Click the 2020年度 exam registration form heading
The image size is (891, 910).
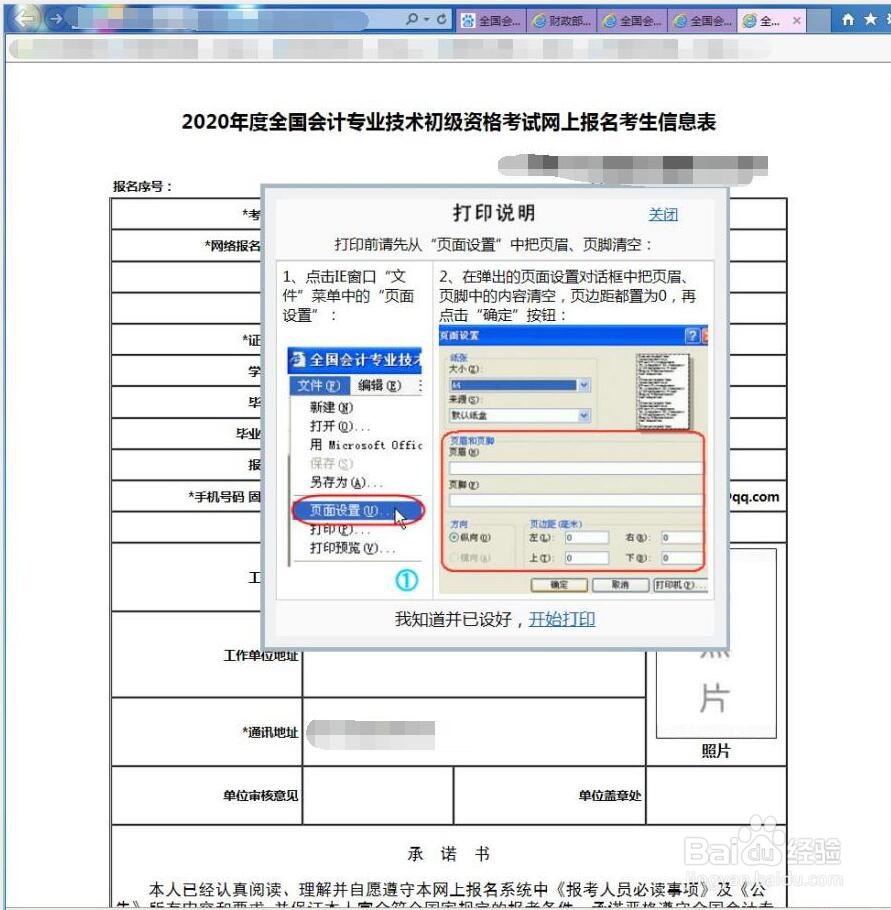(449, 122)
